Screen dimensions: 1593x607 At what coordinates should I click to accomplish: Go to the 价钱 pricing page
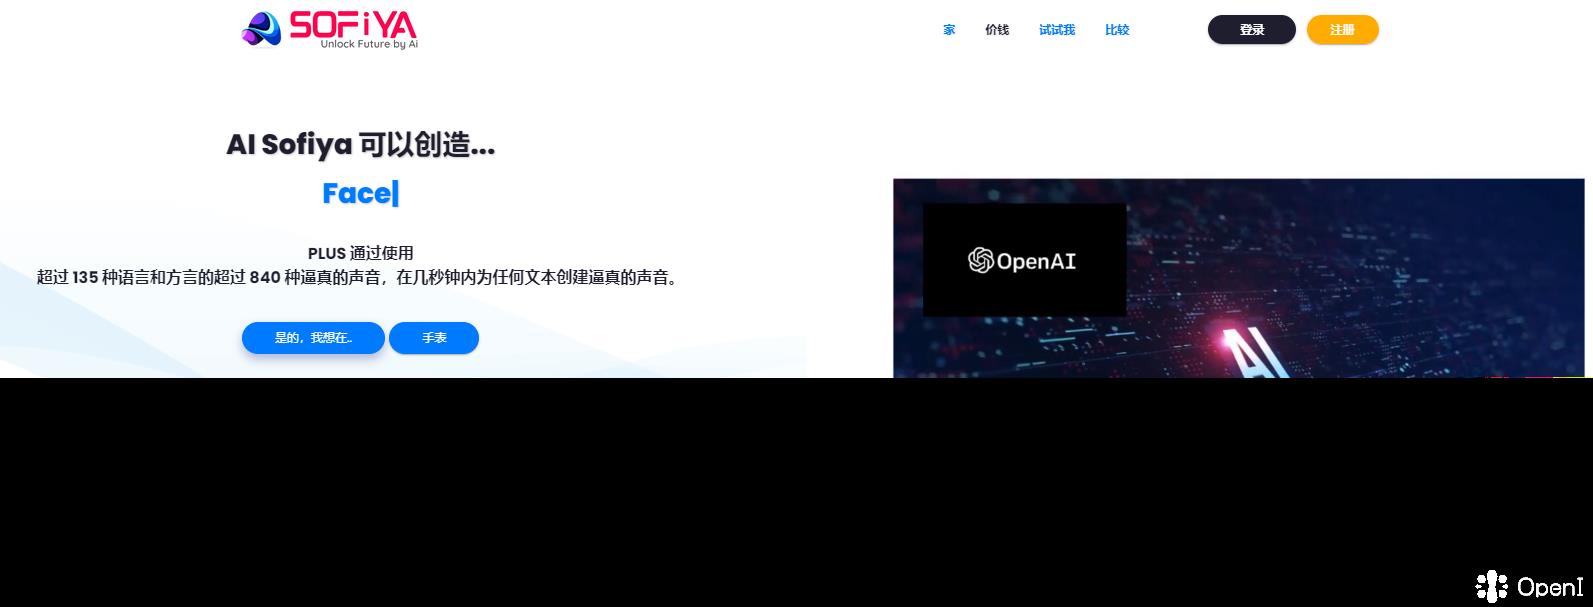point(997,30)
